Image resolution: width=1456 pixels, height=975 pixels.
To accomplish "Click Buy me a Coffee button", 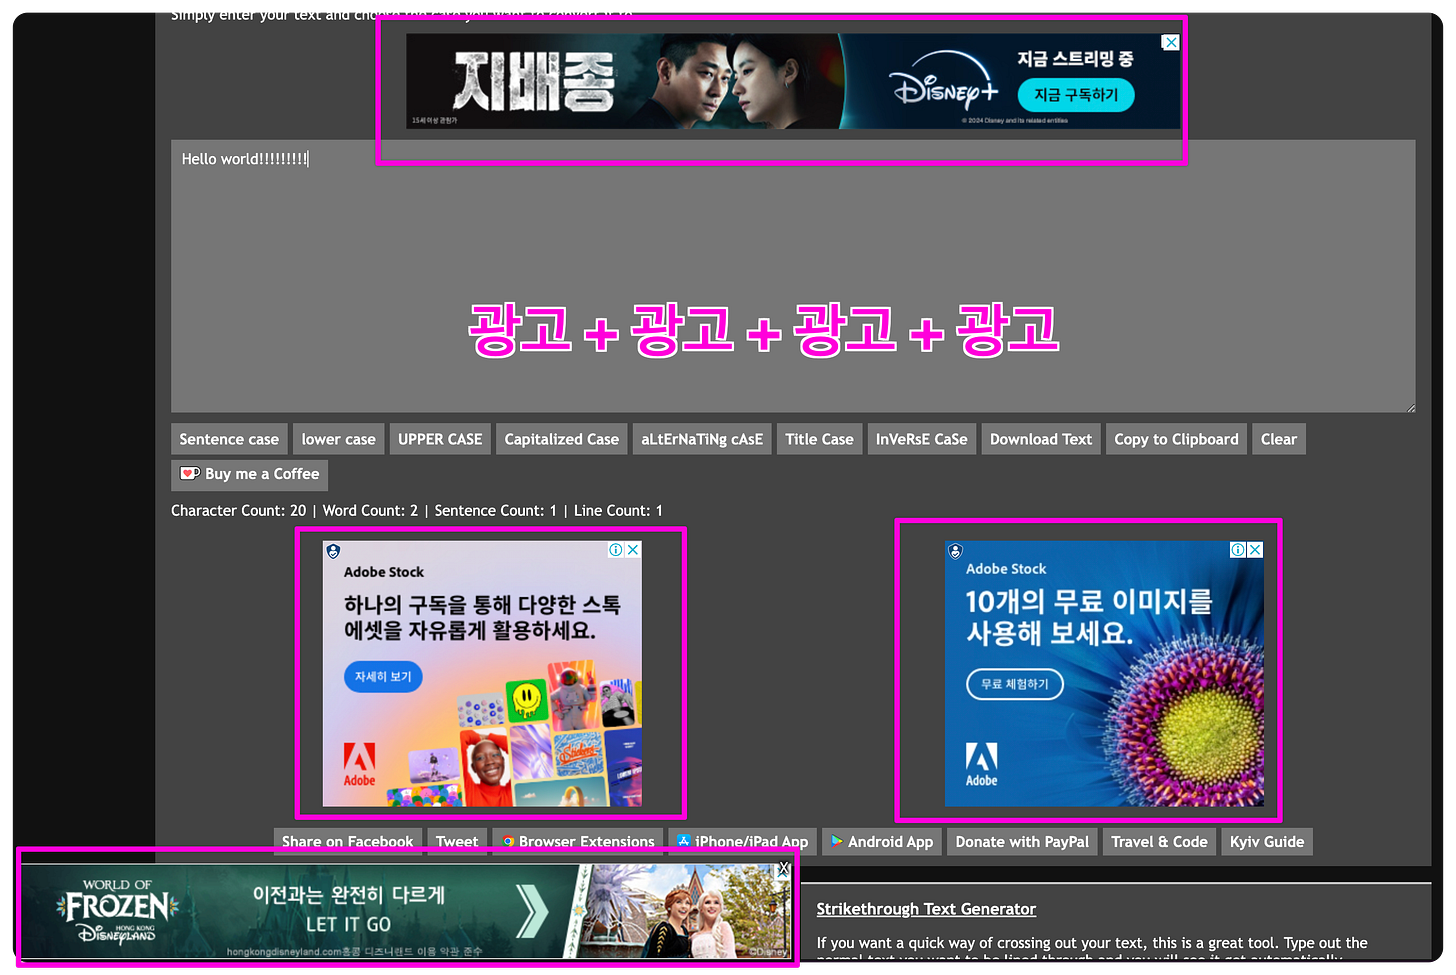I will [249, 474].
